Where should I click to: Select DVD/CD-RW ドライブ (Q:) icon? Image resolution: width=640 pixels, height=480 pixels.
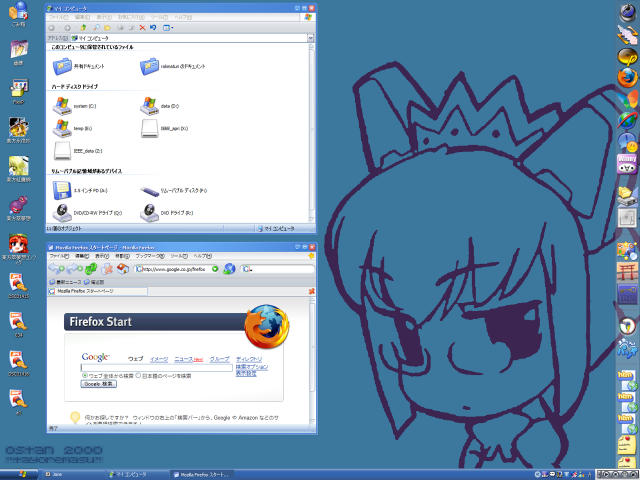coord(62,213)
